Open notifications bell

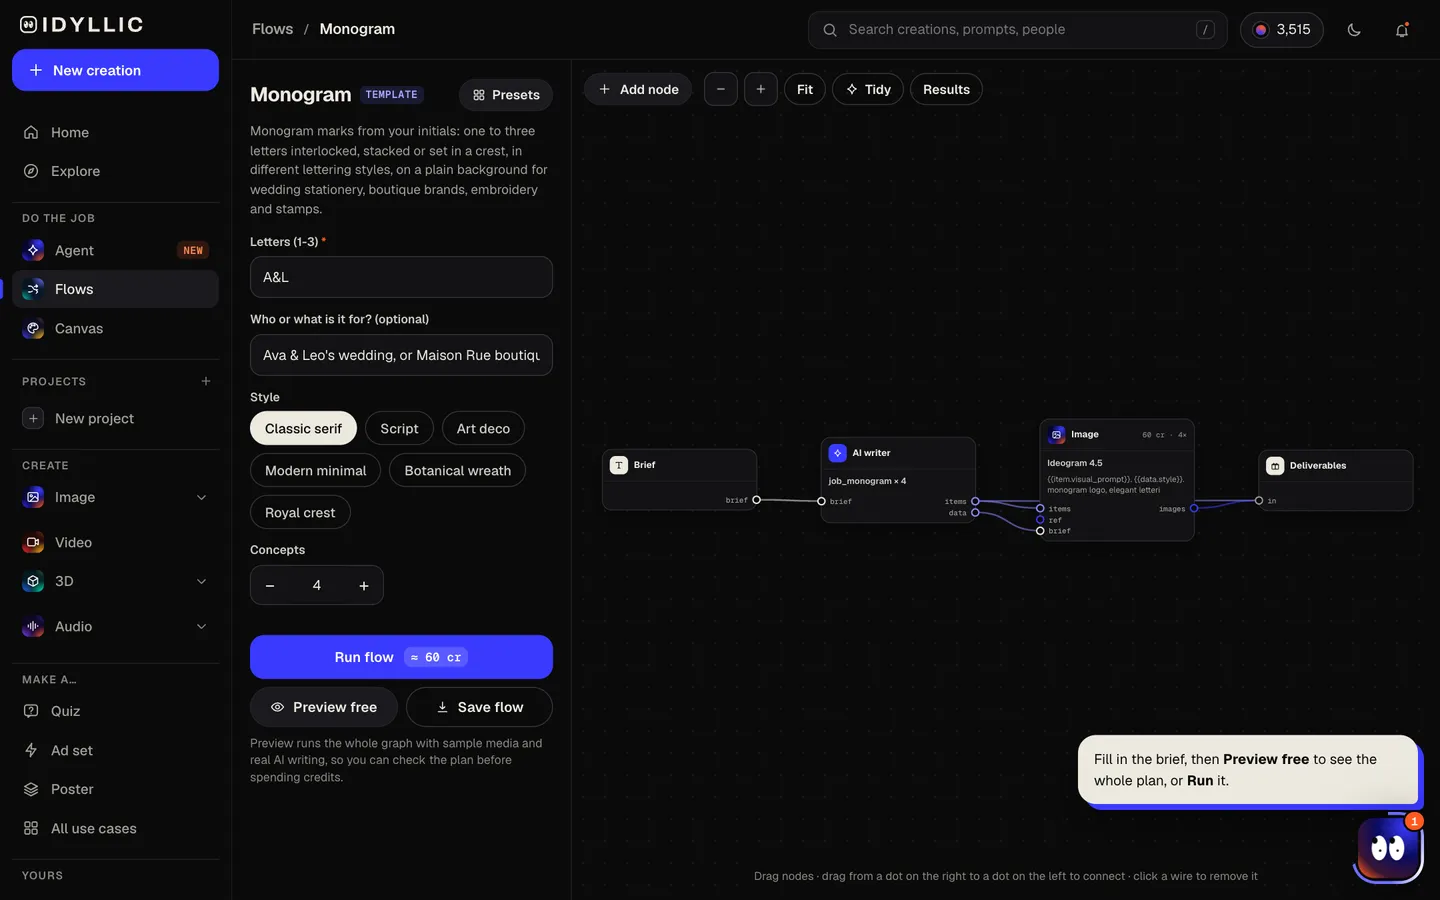pyautogui.click(x=1402, y=30)
